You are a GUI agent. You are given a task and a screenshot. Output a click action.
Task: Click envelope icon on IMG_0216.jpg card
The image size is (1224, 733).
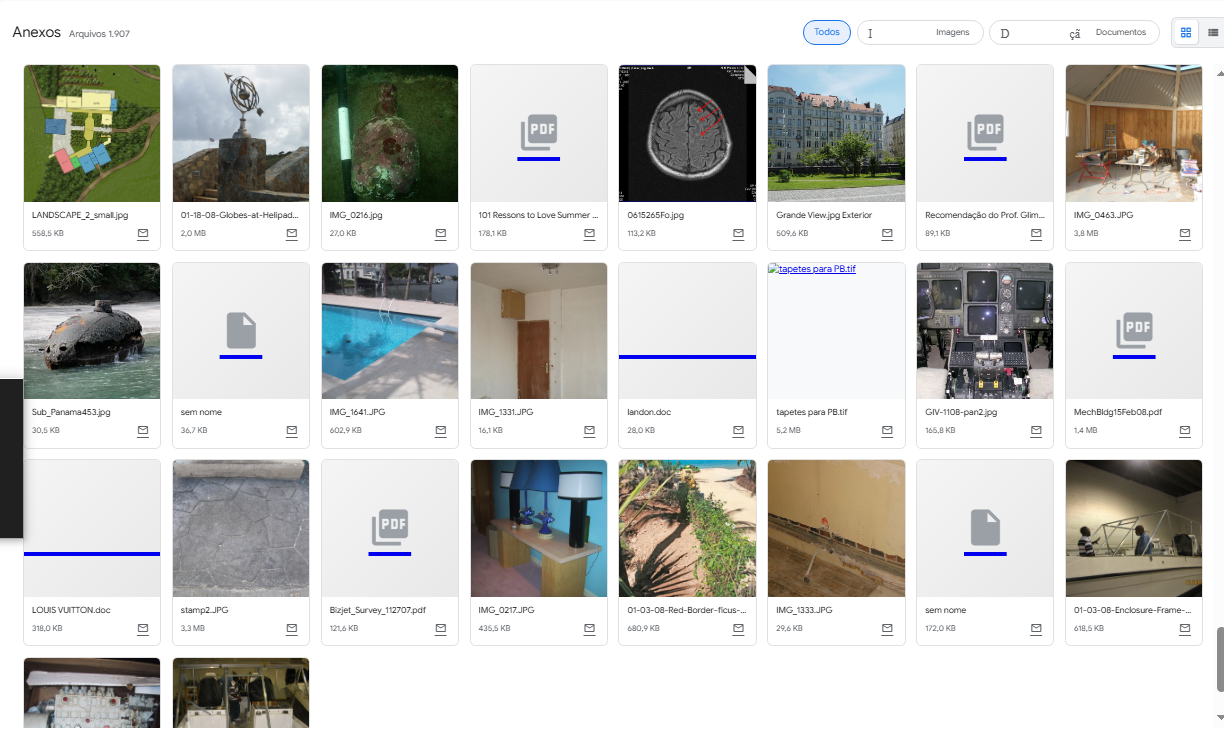441,234
